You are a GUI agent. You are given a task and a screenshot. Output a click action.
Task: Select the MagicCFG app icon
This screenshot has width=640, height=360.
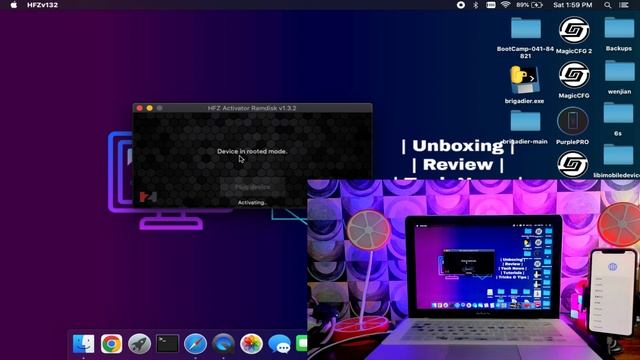[574, 75]
